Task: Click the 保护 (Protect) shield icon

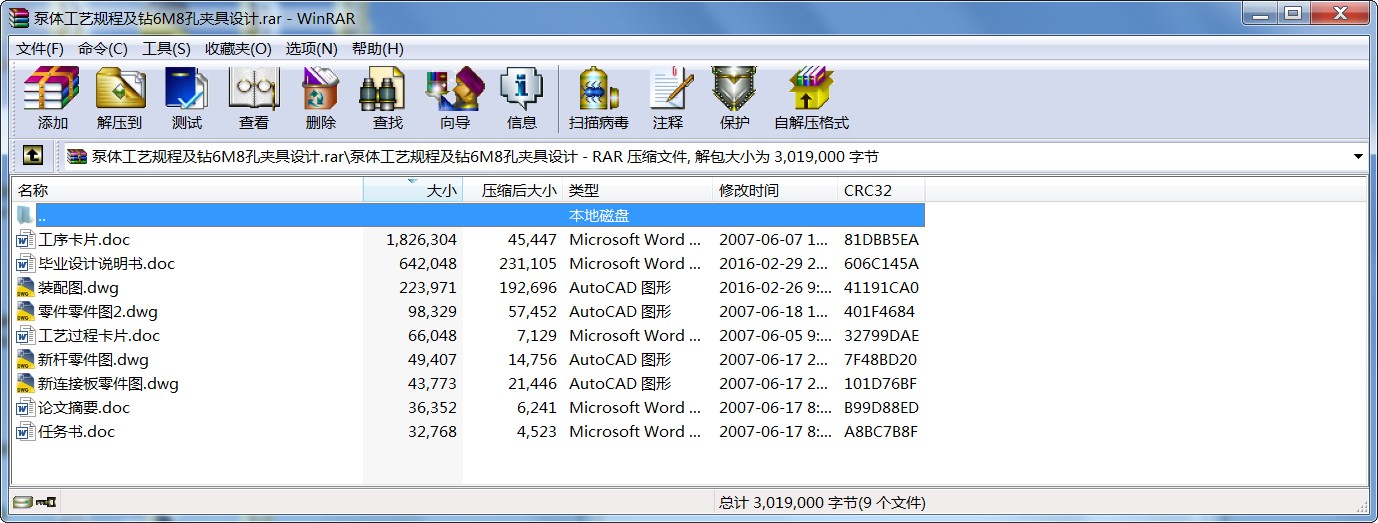Action: 735,97
